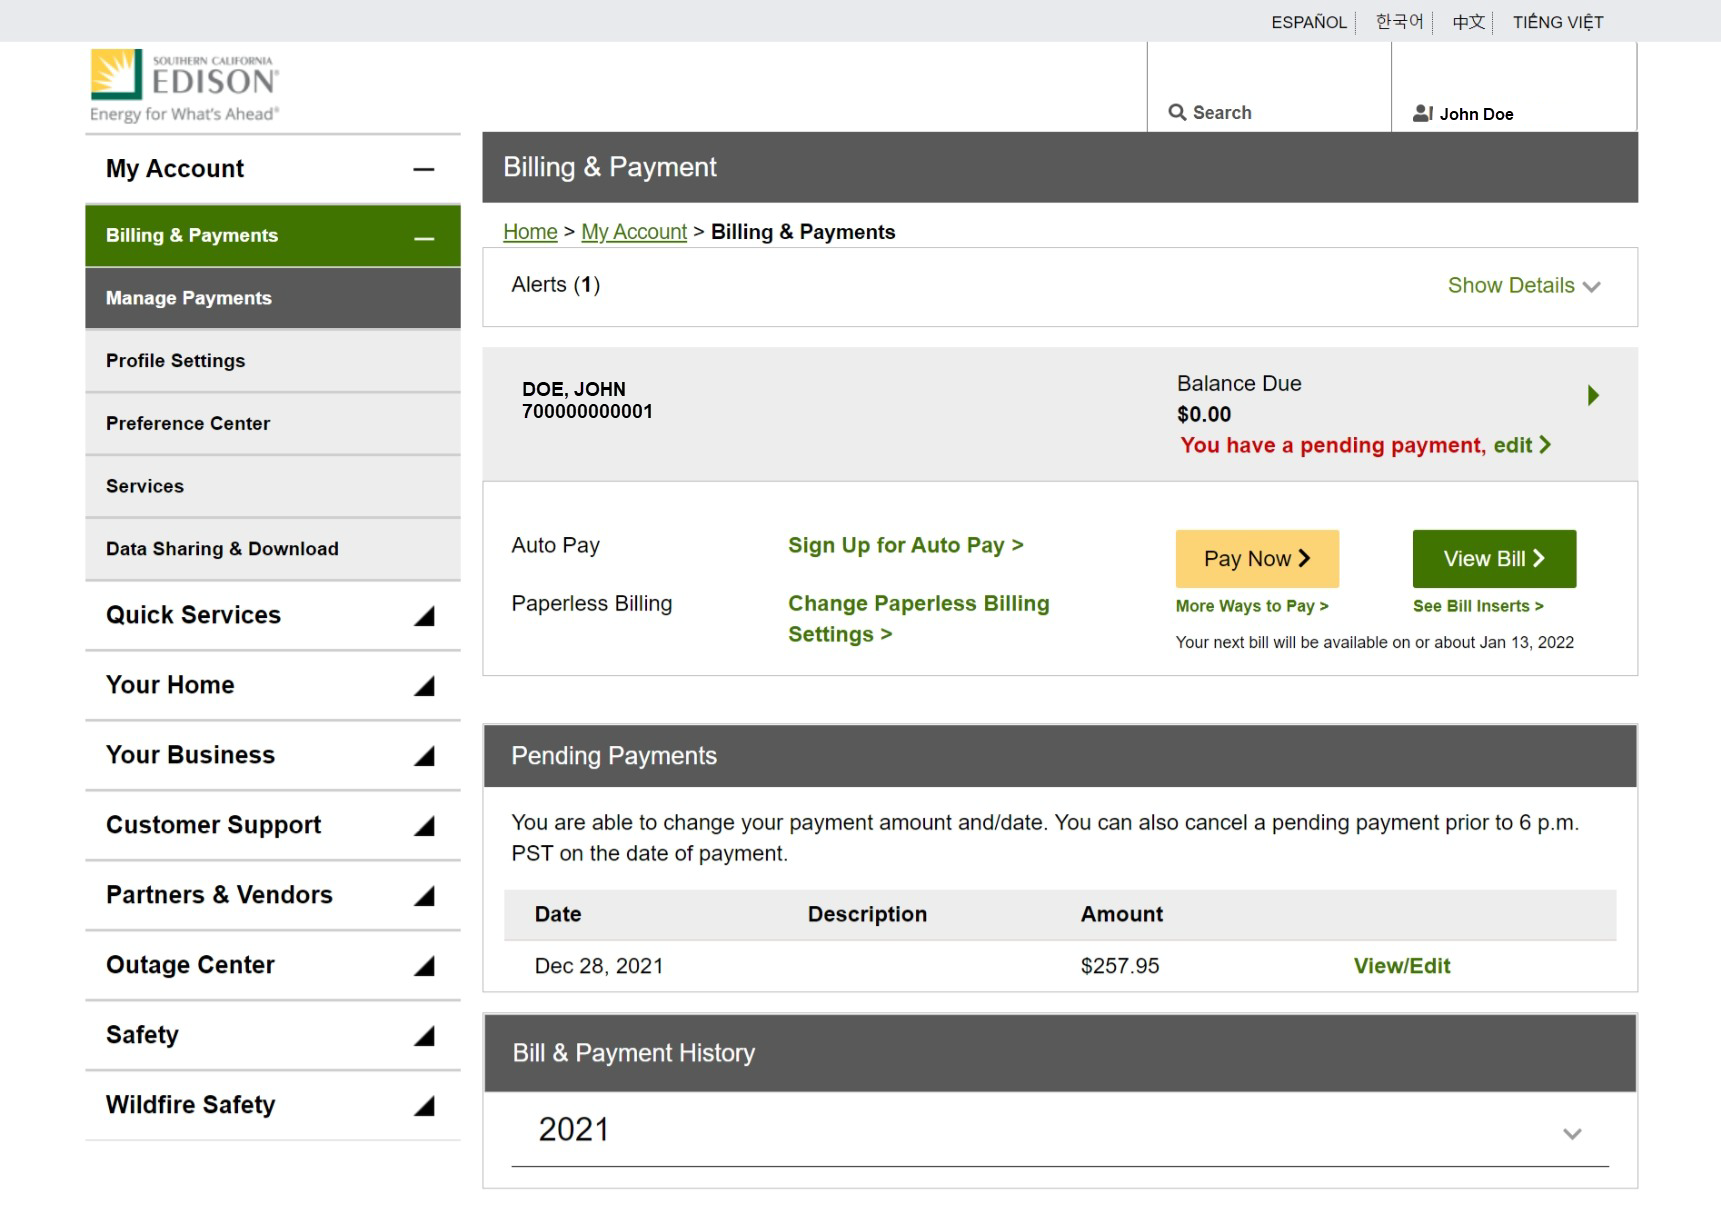This screenshot has width=1721, height=1205.
Task: Open Preference Center menu item
Action: pos(188,424)
